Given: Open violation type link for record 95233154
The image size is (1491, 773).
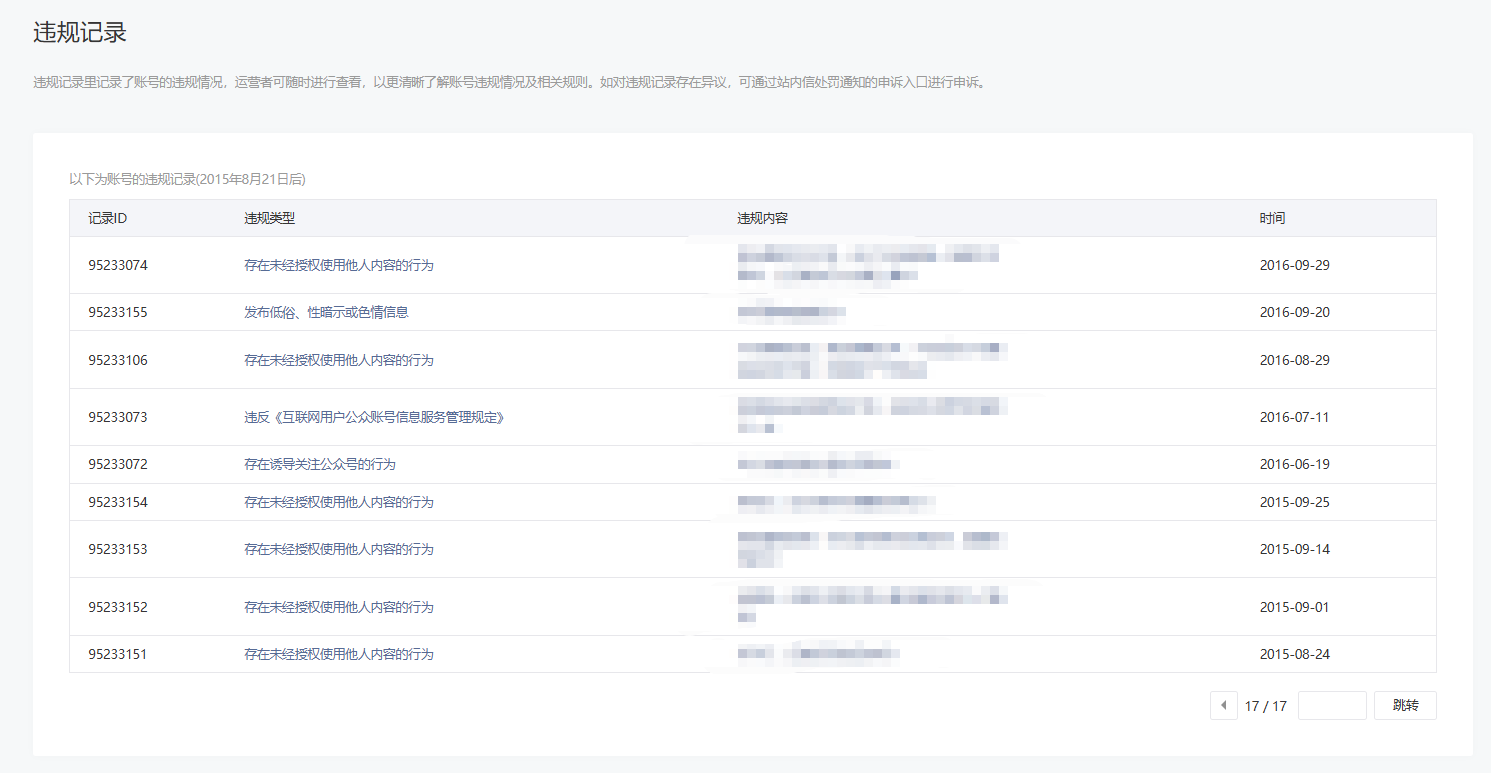Looking at the screenshot, I should point(339,502).
